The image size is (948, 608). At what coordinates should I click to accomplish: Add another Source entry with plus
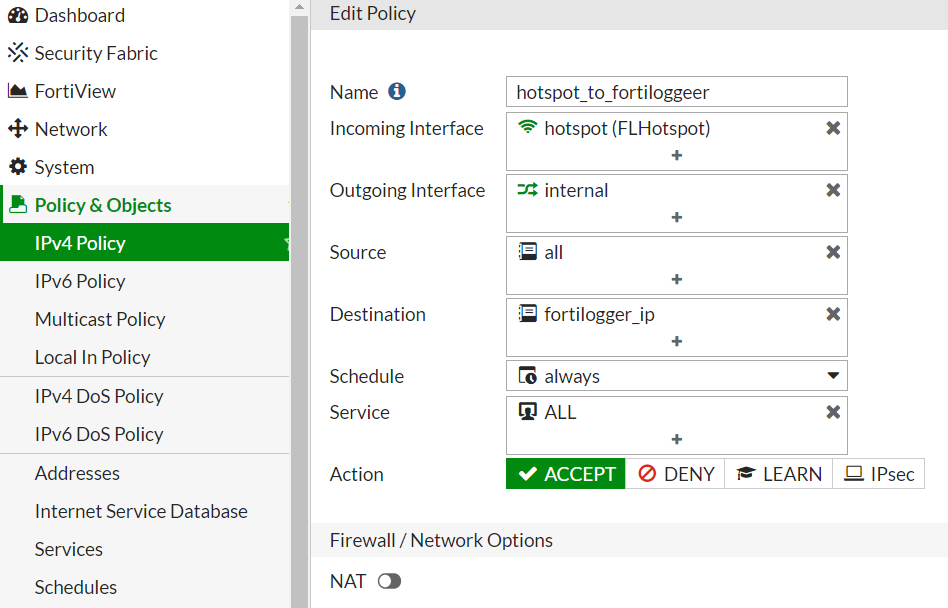677,279
